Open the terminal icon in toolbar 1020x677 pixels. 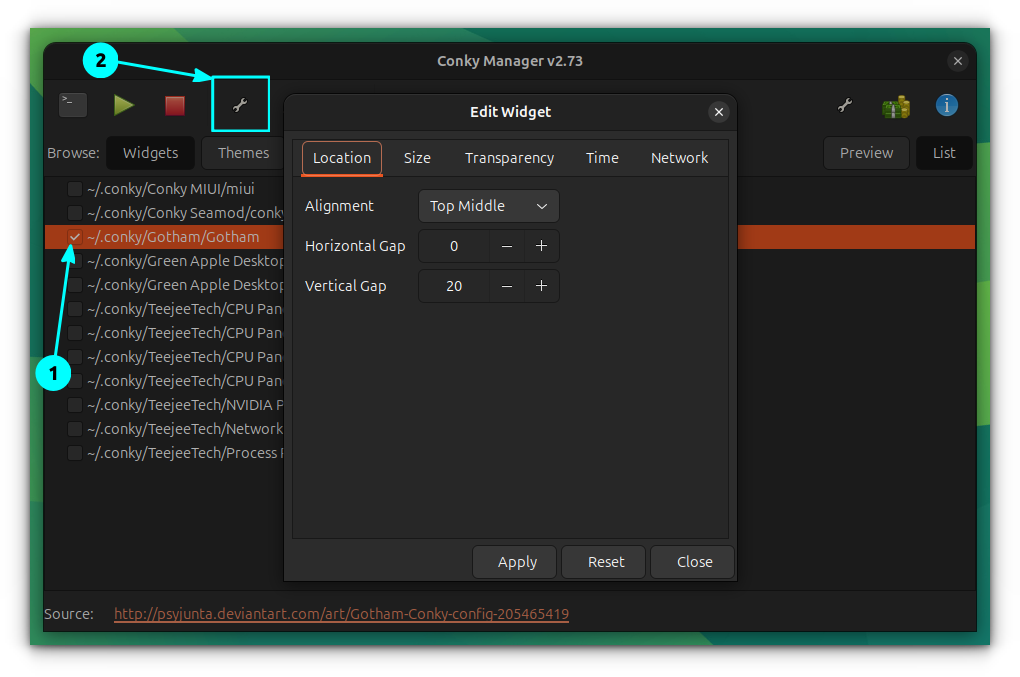click(x=73, y=105)
